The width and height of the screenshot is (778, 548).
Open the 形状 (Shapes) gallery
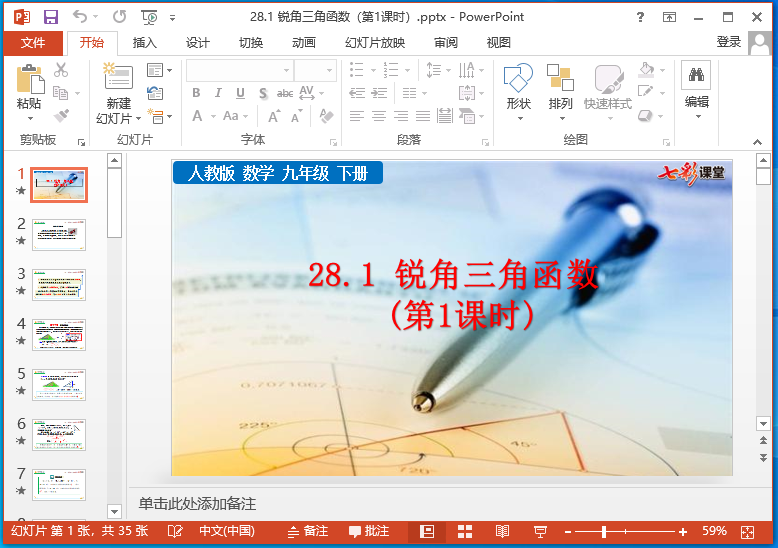coord(519,92)
